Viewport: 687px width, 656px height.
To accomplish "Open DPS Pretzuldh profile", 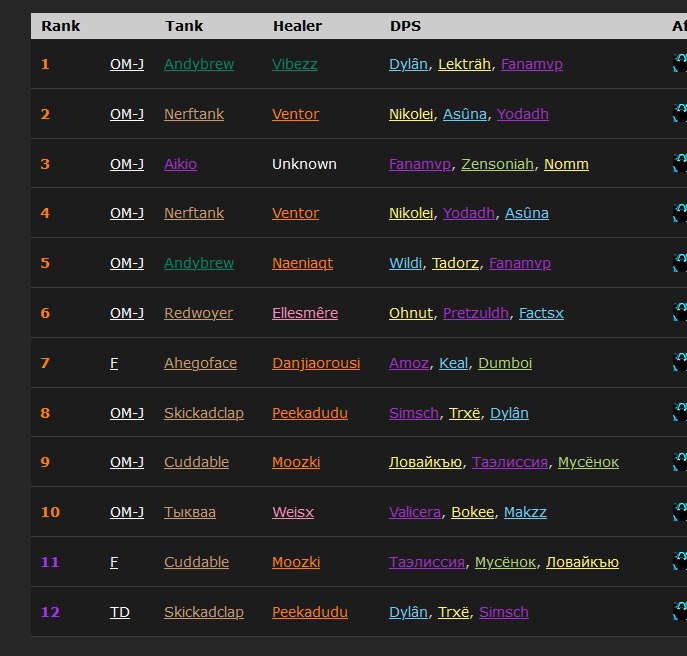I will tap(476, 313).
